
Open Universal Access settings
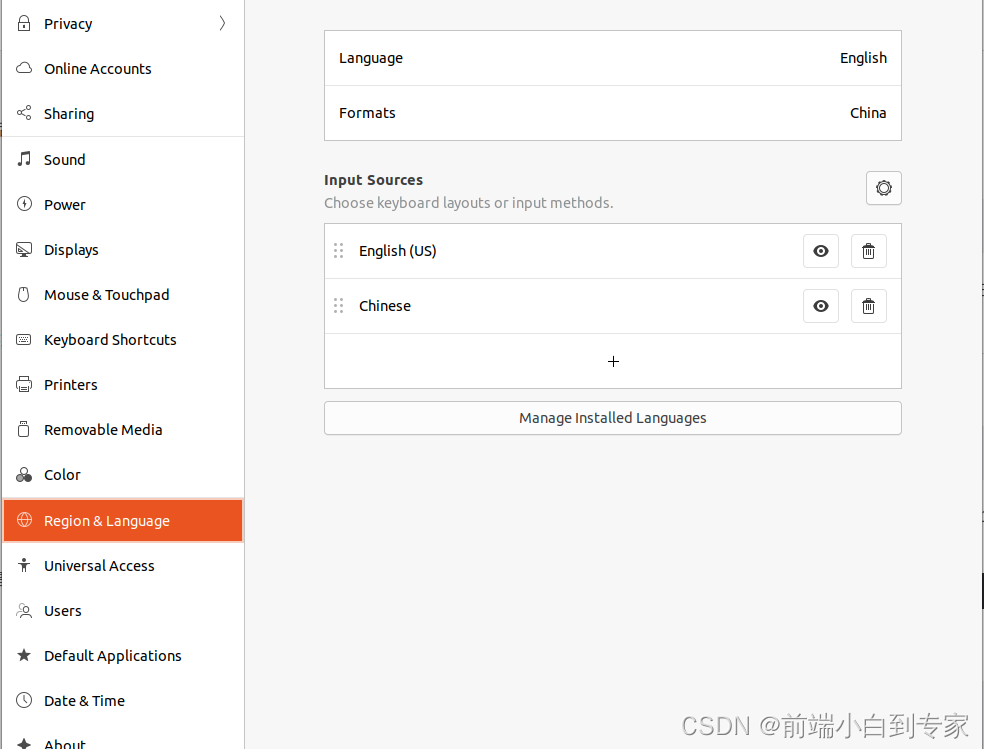pos(123,566)
